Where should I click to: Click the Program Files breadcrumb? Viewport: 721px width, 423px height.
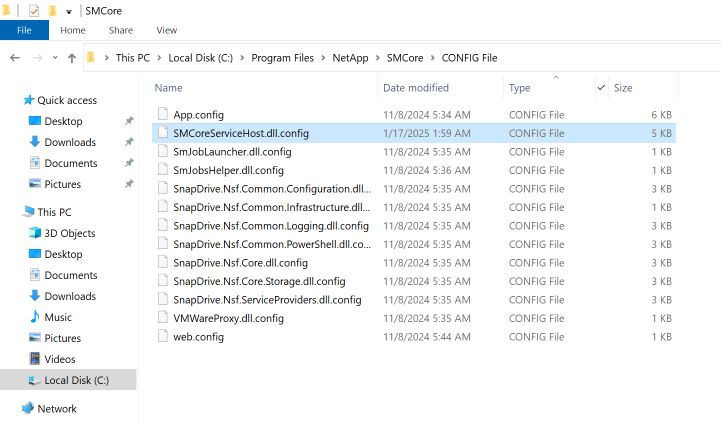coord(282,58)
